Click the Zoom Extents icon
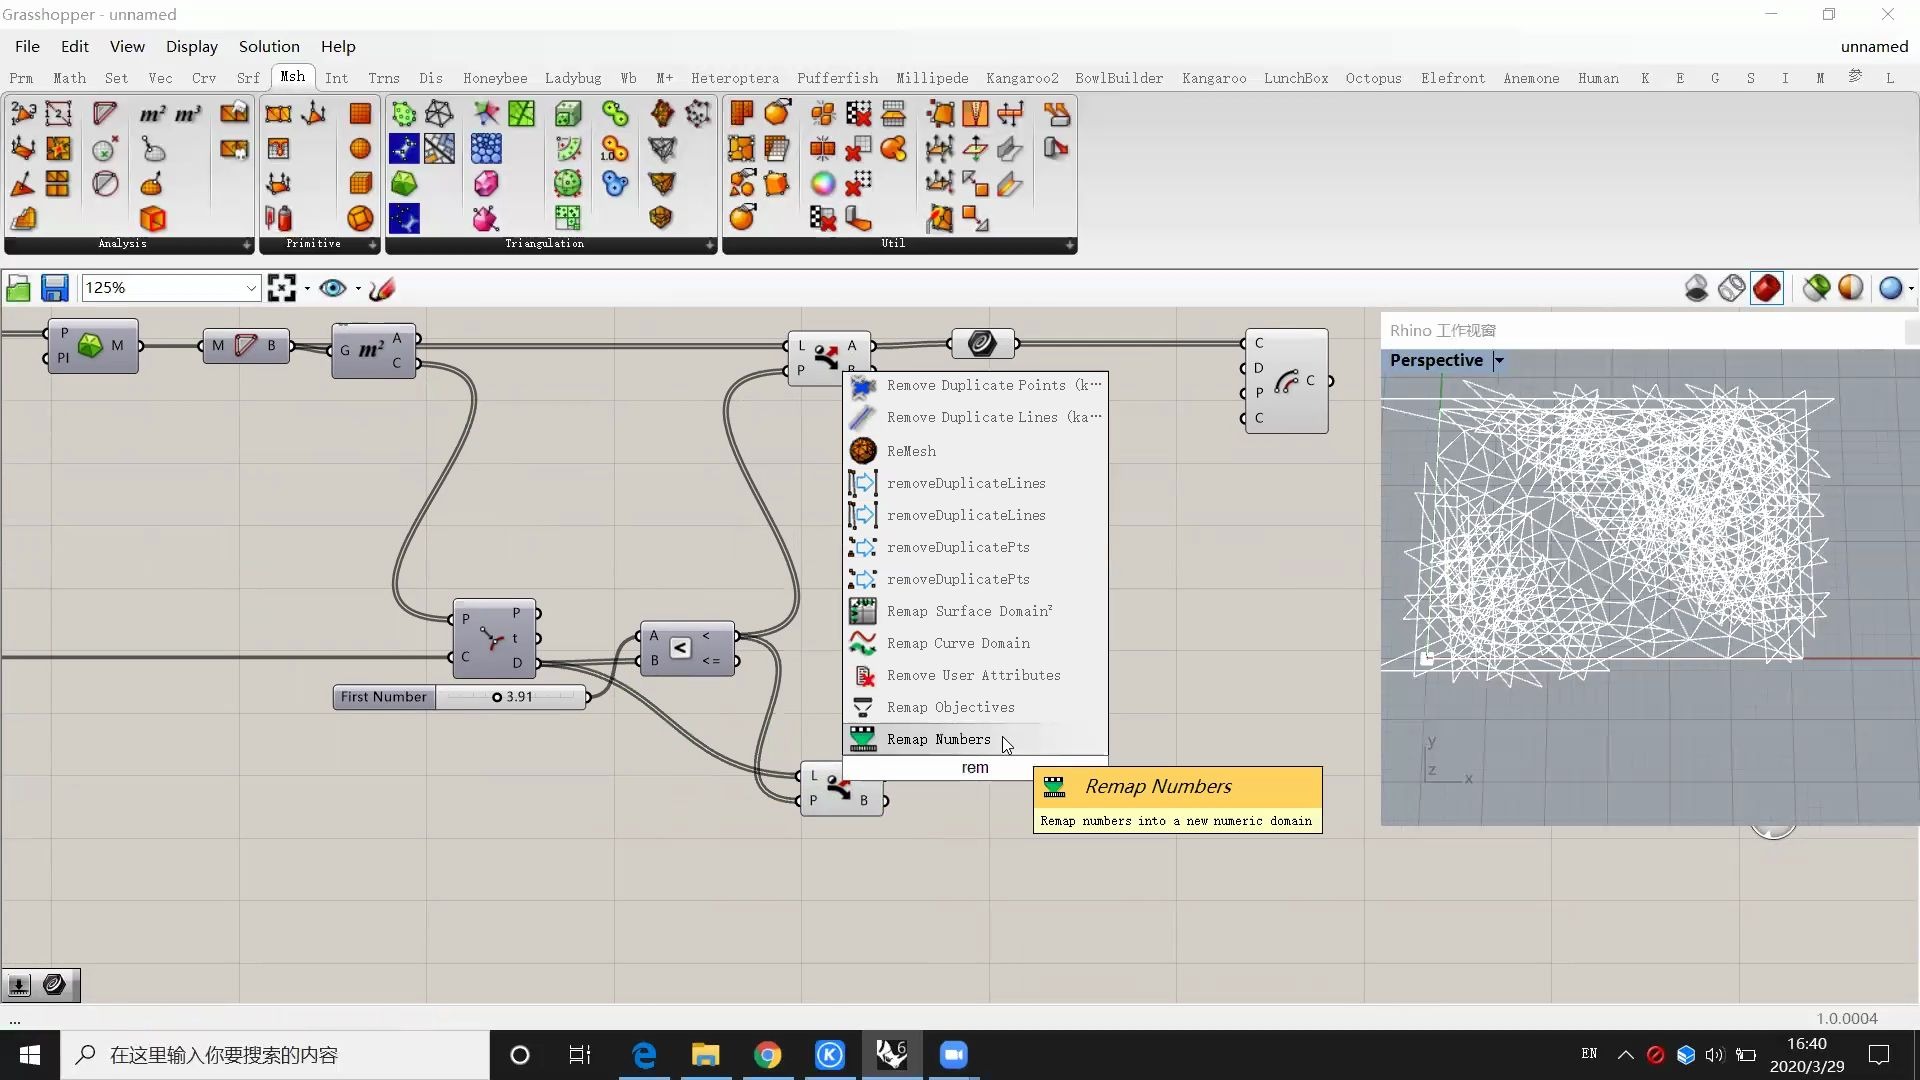This screenshot has width=1920, height=1080. point(282,289)
